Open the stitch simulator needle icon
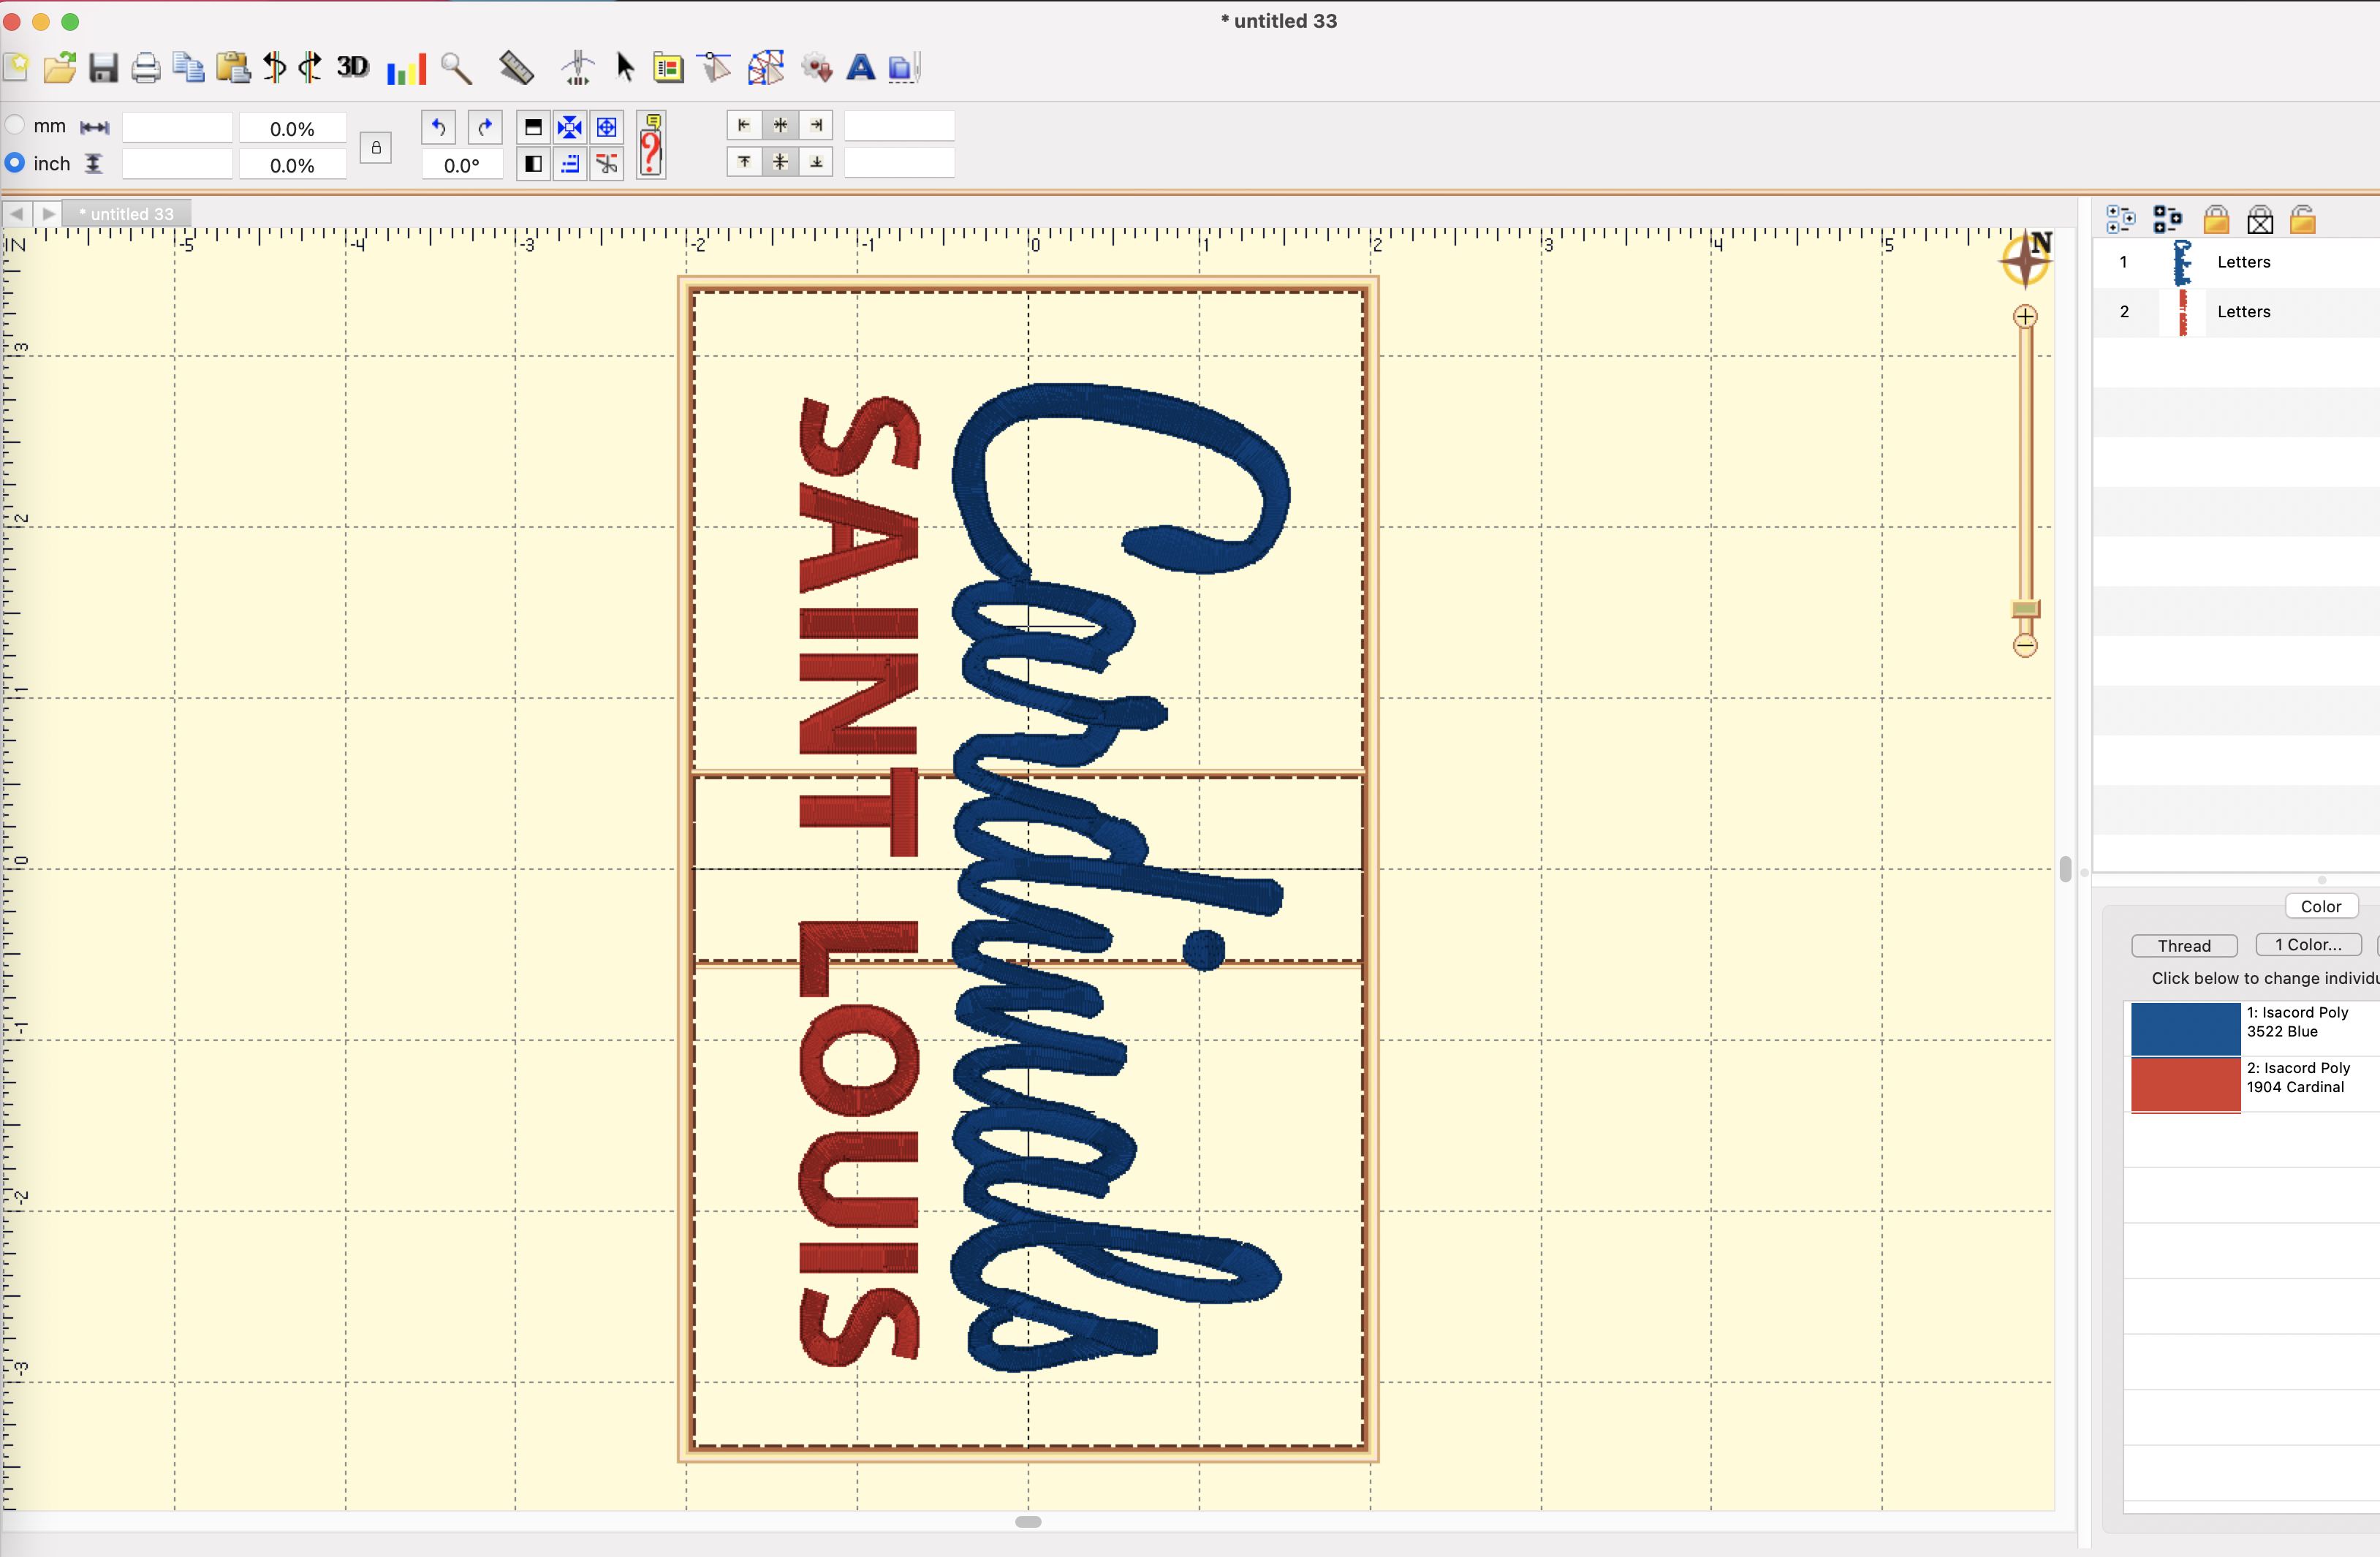Viewport: 2380px width, 1557px height. click(x=578, y=68)
